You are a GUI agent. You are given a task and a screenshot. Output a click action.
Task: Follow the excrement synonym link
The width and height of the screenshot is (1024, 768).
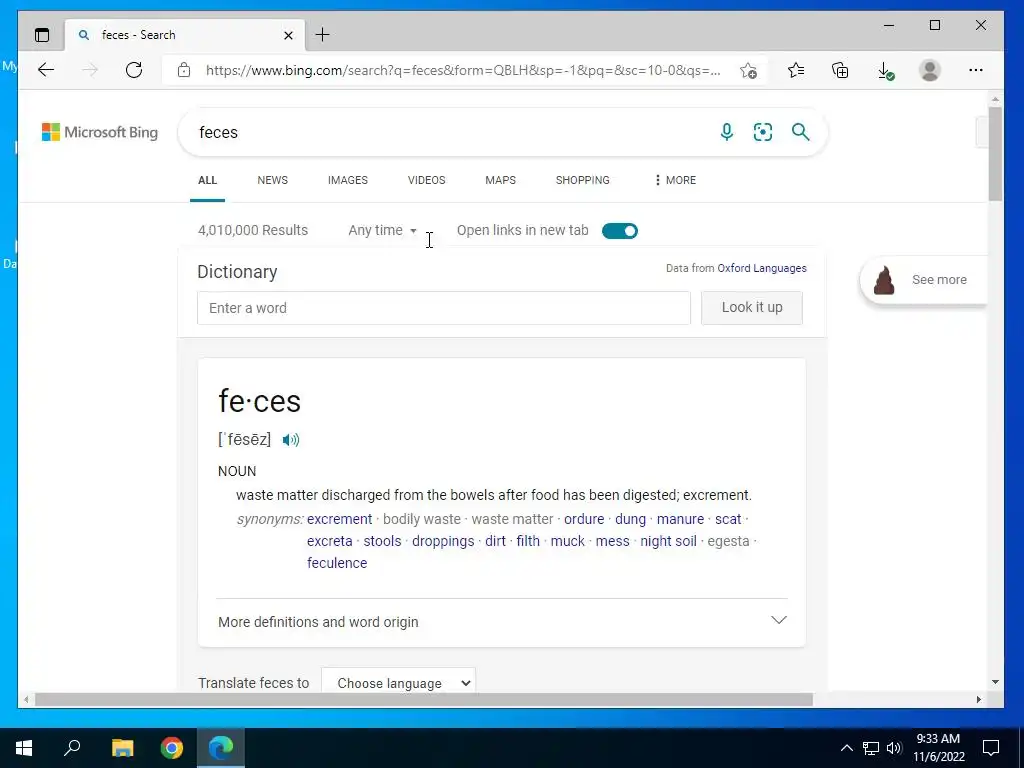340,519
